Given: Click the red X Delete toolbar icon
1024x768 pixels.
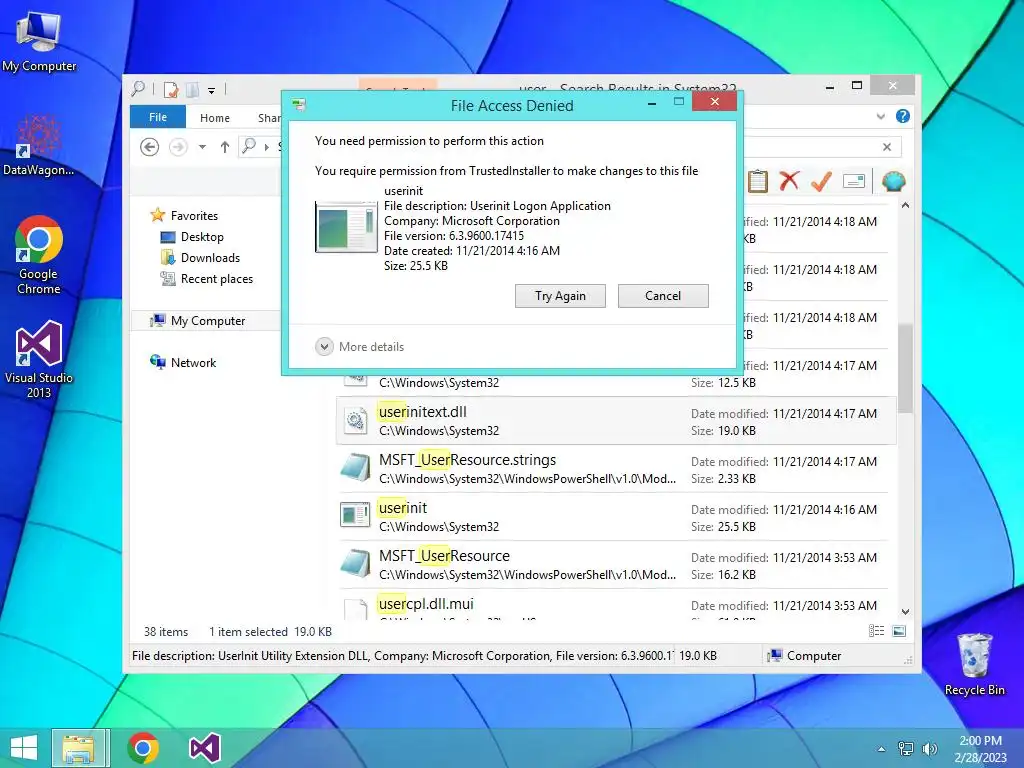Looking at the screenshot, I should 789,180.
